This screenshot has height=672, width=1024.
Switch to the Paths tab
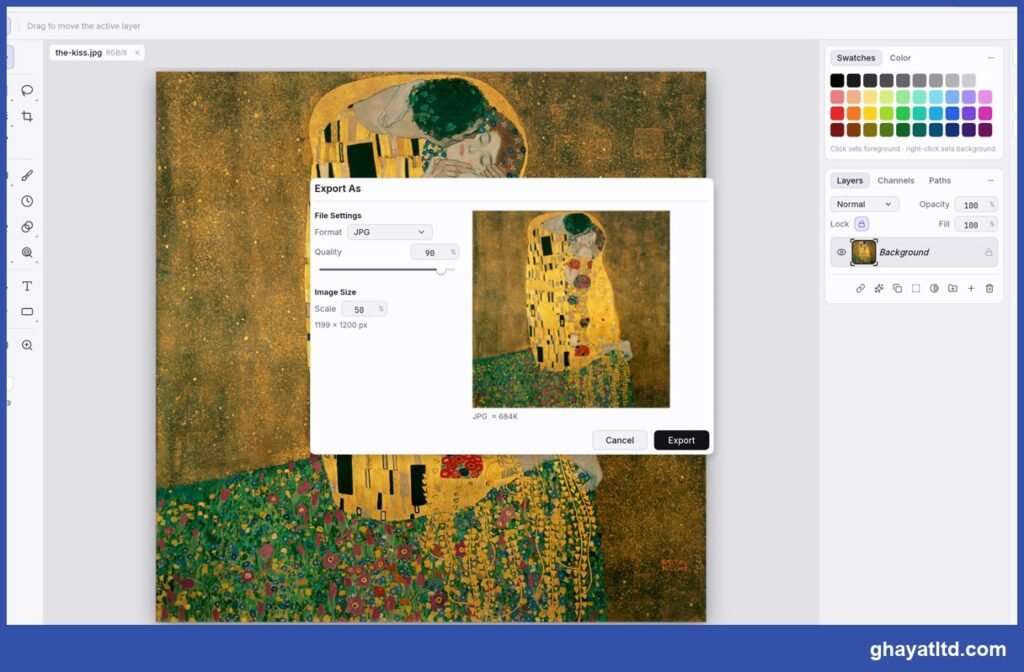pyautogui.click(x=940, y=180)
